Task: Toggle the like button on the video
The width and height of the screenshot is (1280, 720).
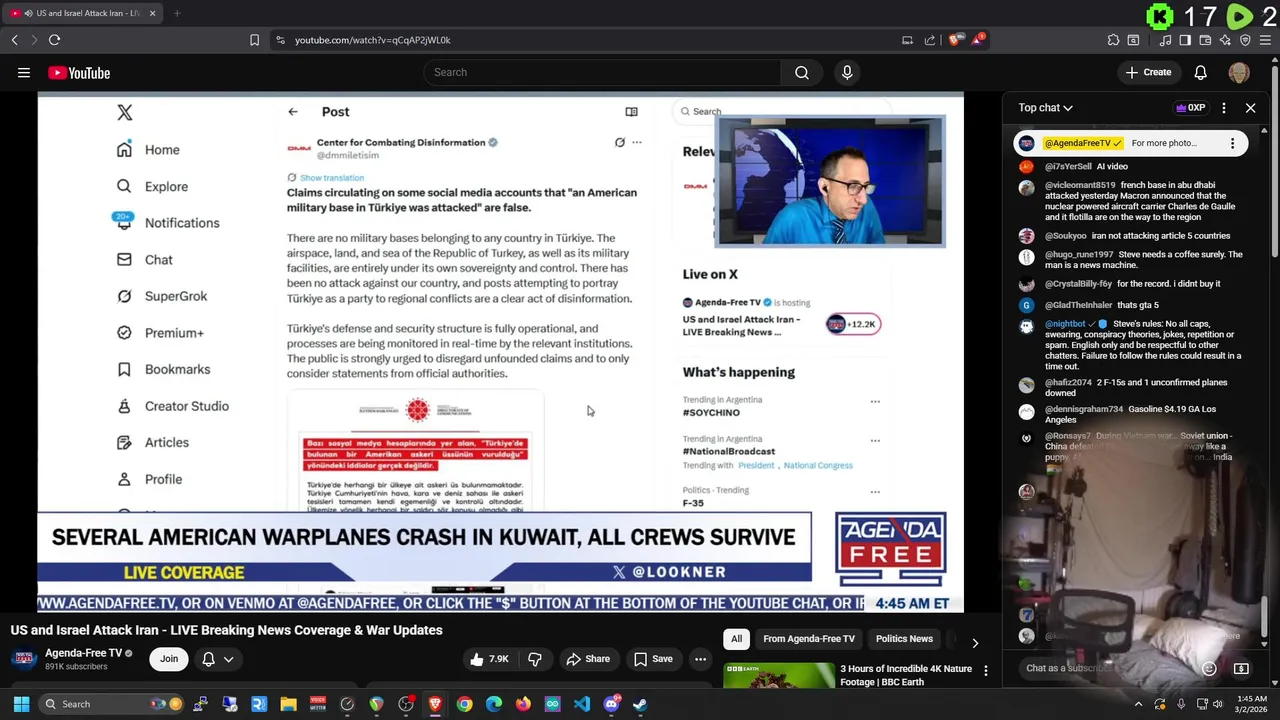Action: pyautogui.click(x=489, y=659)
